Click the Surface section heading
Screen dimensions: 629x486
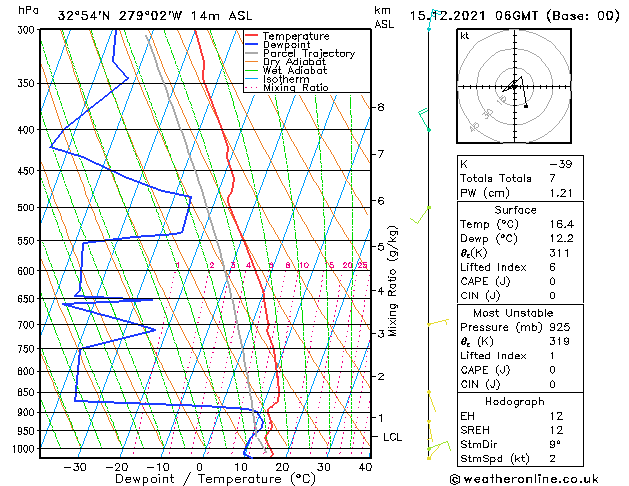coord(515,210)
